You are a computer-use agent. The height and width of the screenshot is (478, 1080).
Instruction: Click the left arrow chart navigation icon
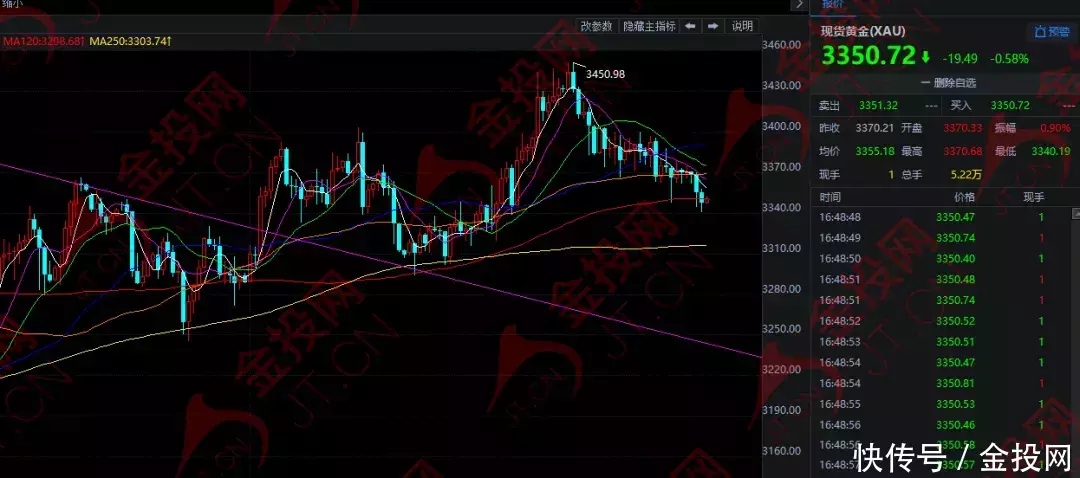(x=691, y=26)
